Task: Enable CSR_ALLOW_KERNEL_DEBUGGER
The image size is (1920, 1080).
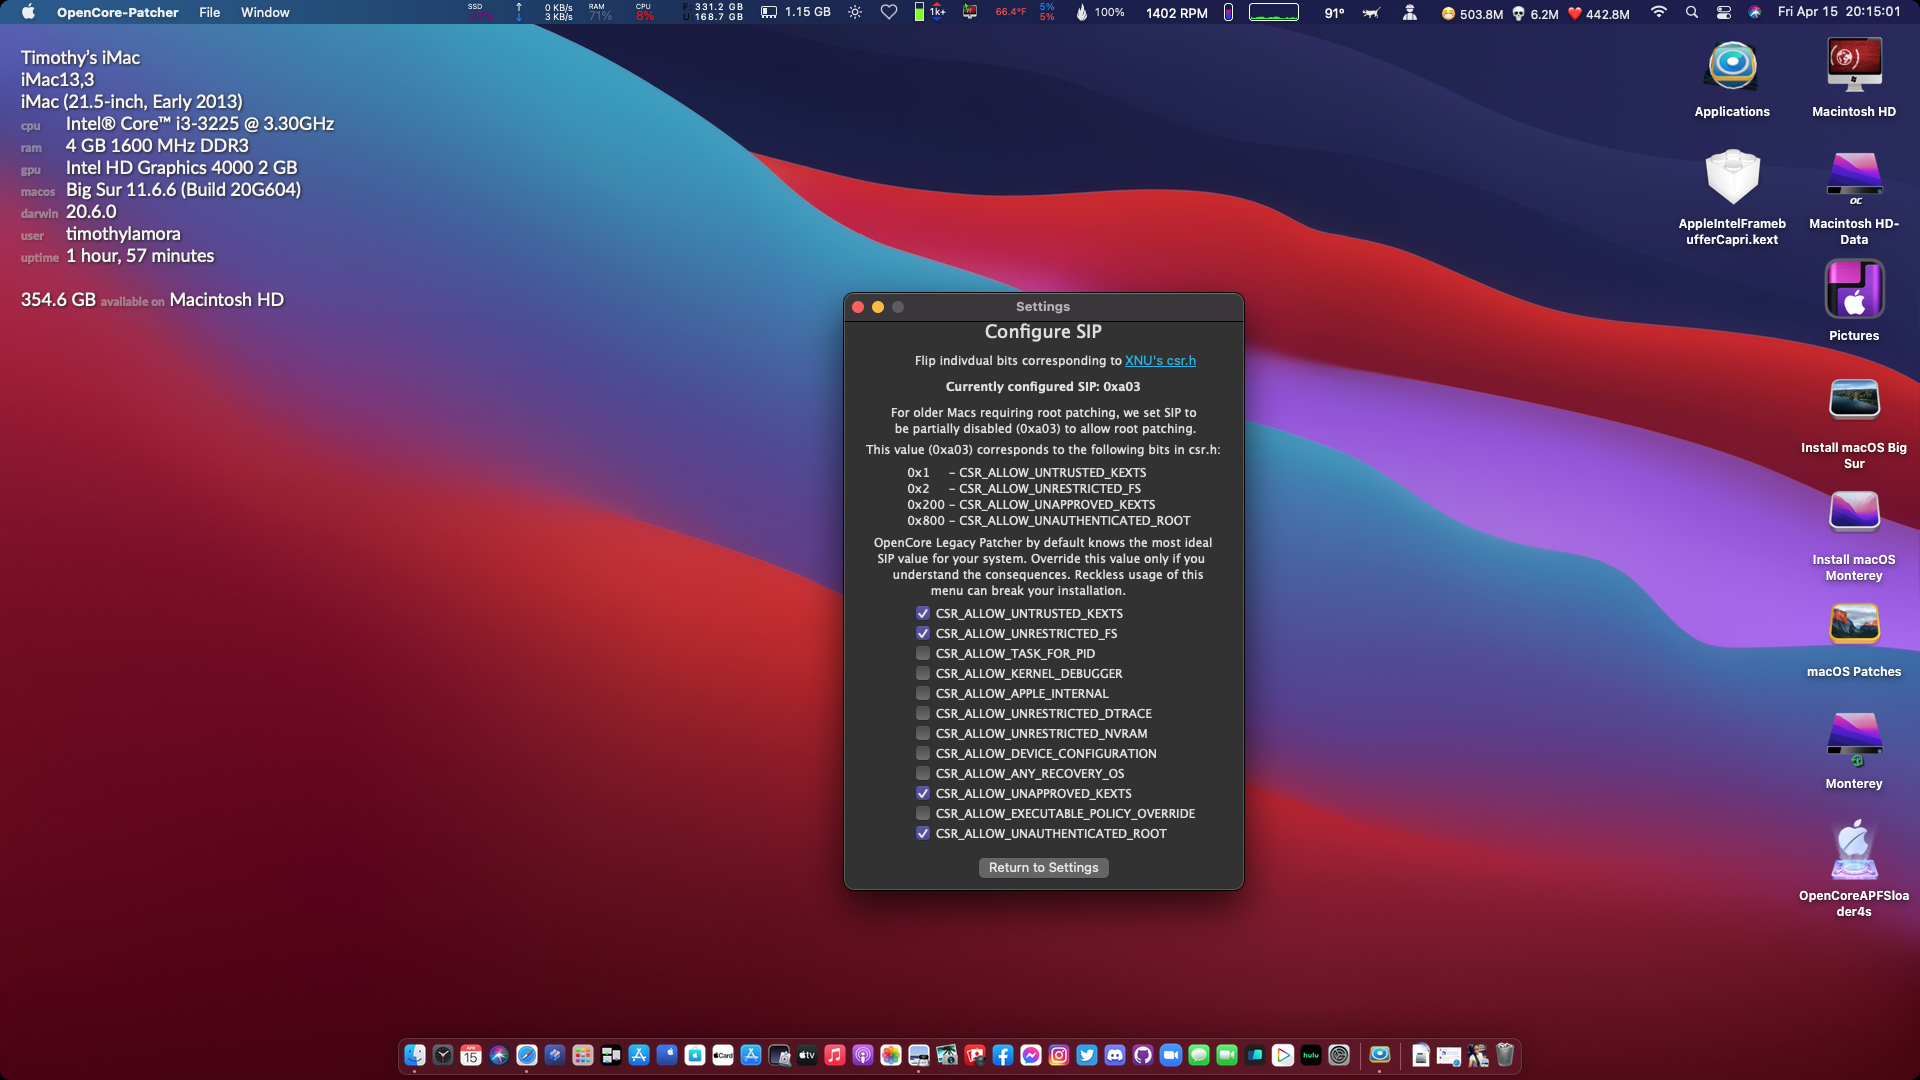Action: (923, 673)
